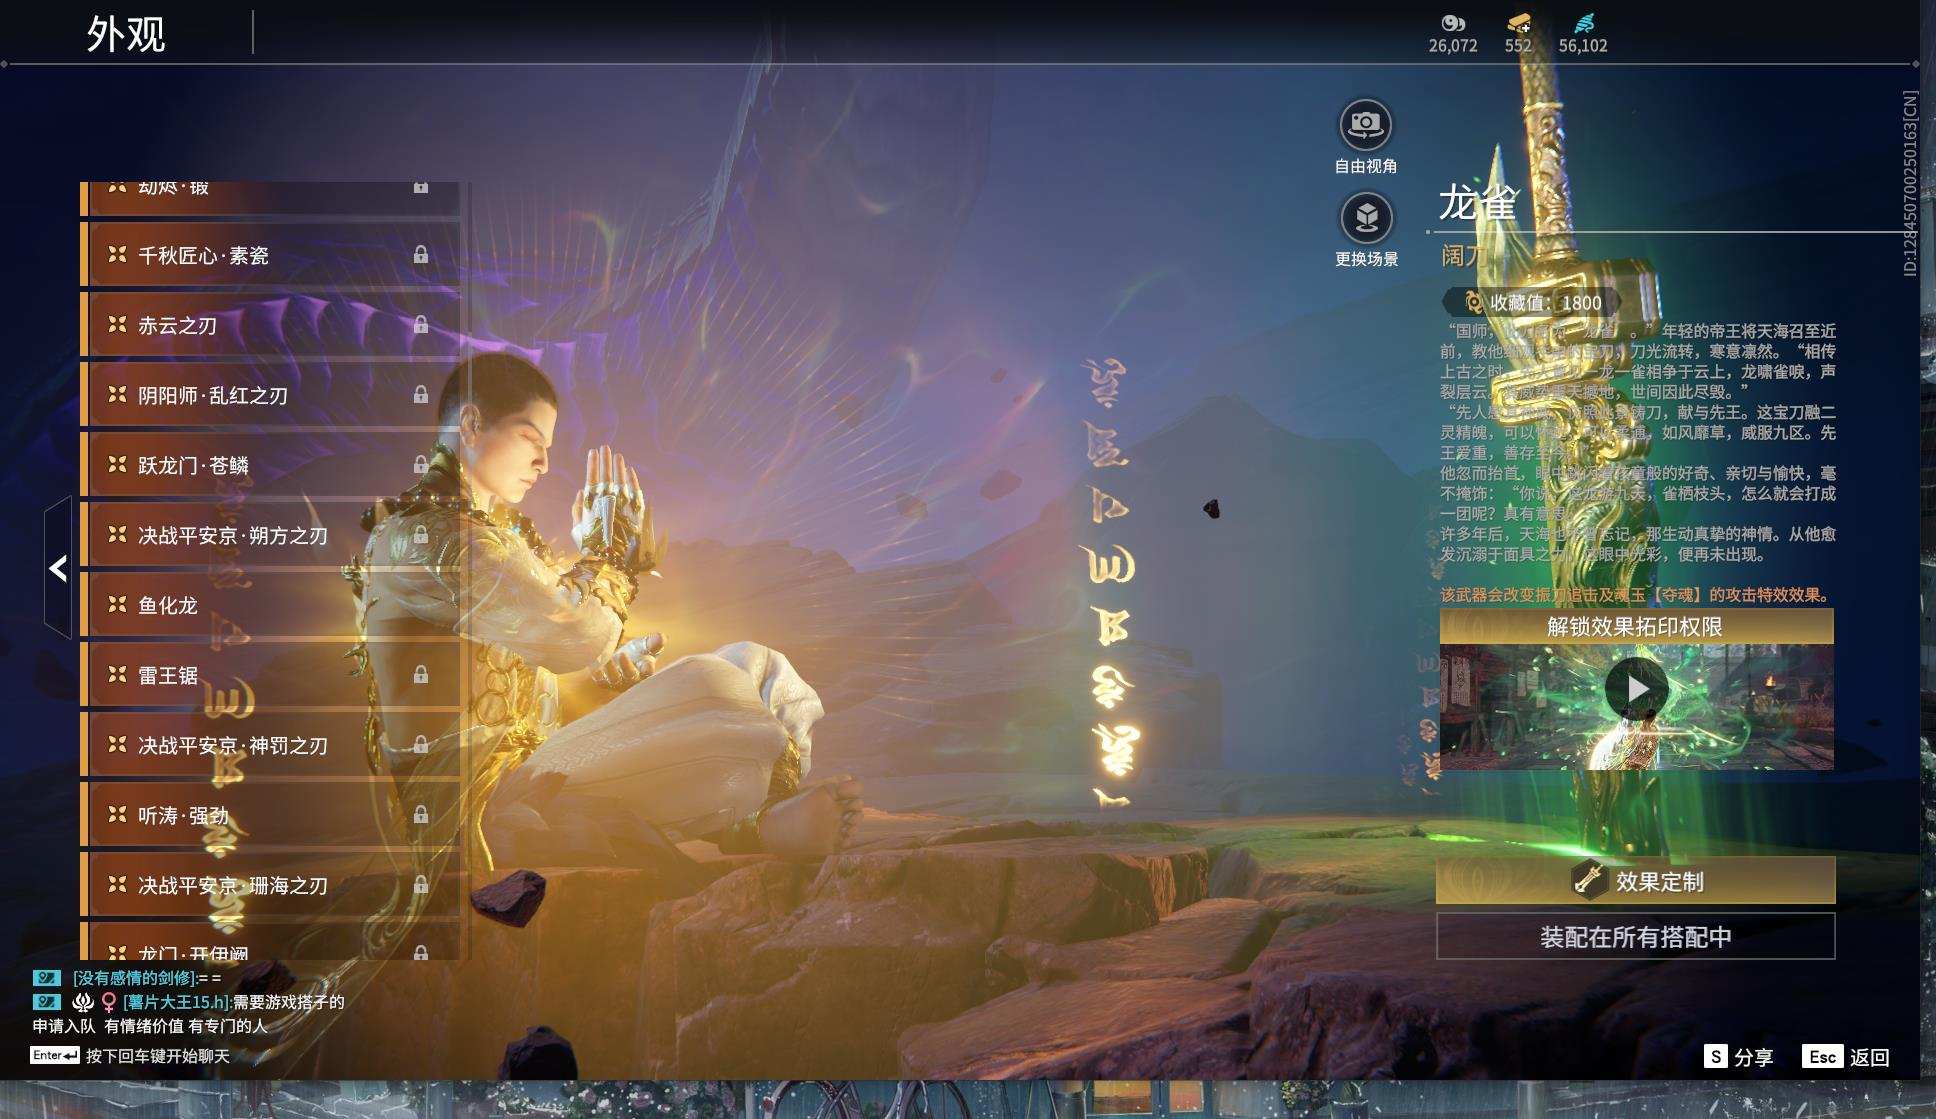
Task: Click the lotus badge icon in chat
Action: 83,1002
